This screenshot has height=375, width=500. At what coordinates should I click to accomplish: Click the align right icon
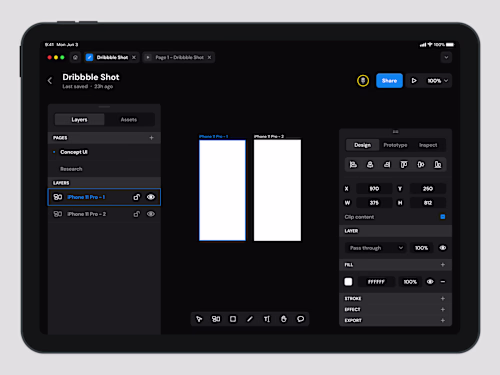coord(387,164)
